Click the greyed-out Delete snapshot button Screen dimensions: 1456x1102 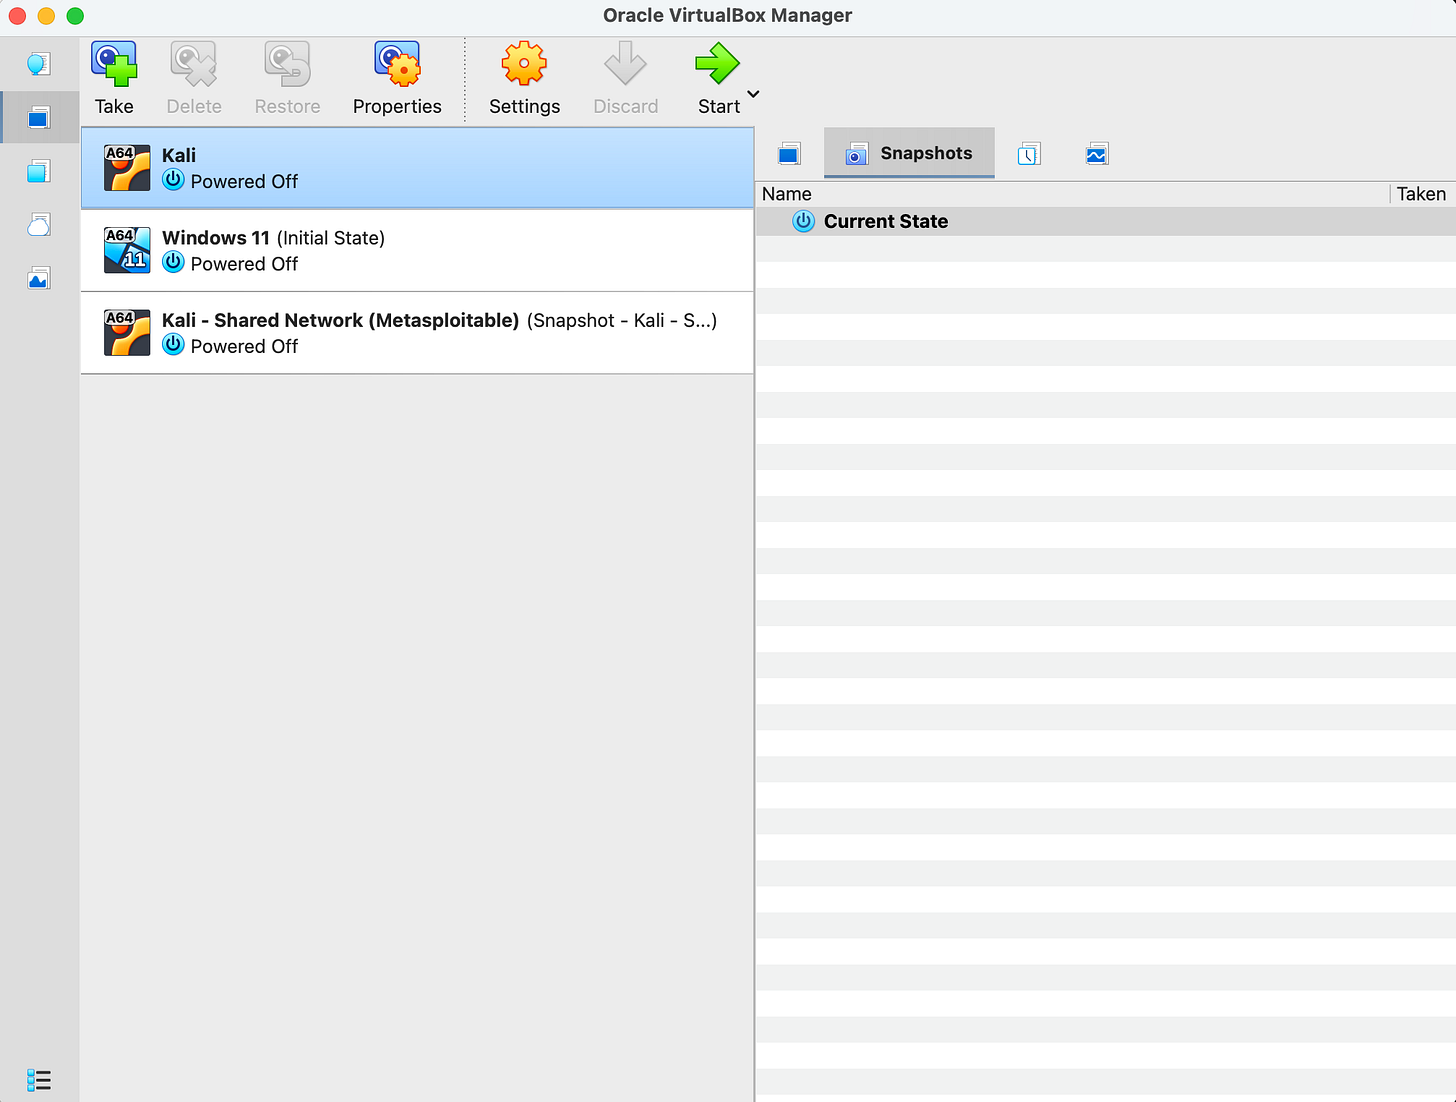point(194,79)
